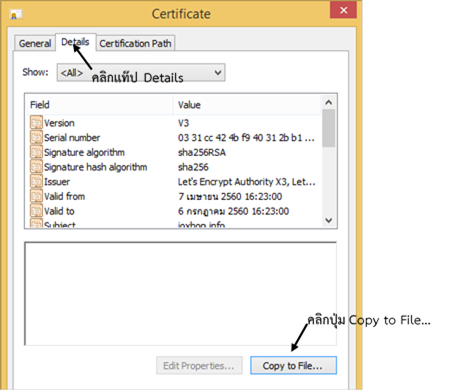
Task: Select the Details tab
Action: [x=75, y=42]
